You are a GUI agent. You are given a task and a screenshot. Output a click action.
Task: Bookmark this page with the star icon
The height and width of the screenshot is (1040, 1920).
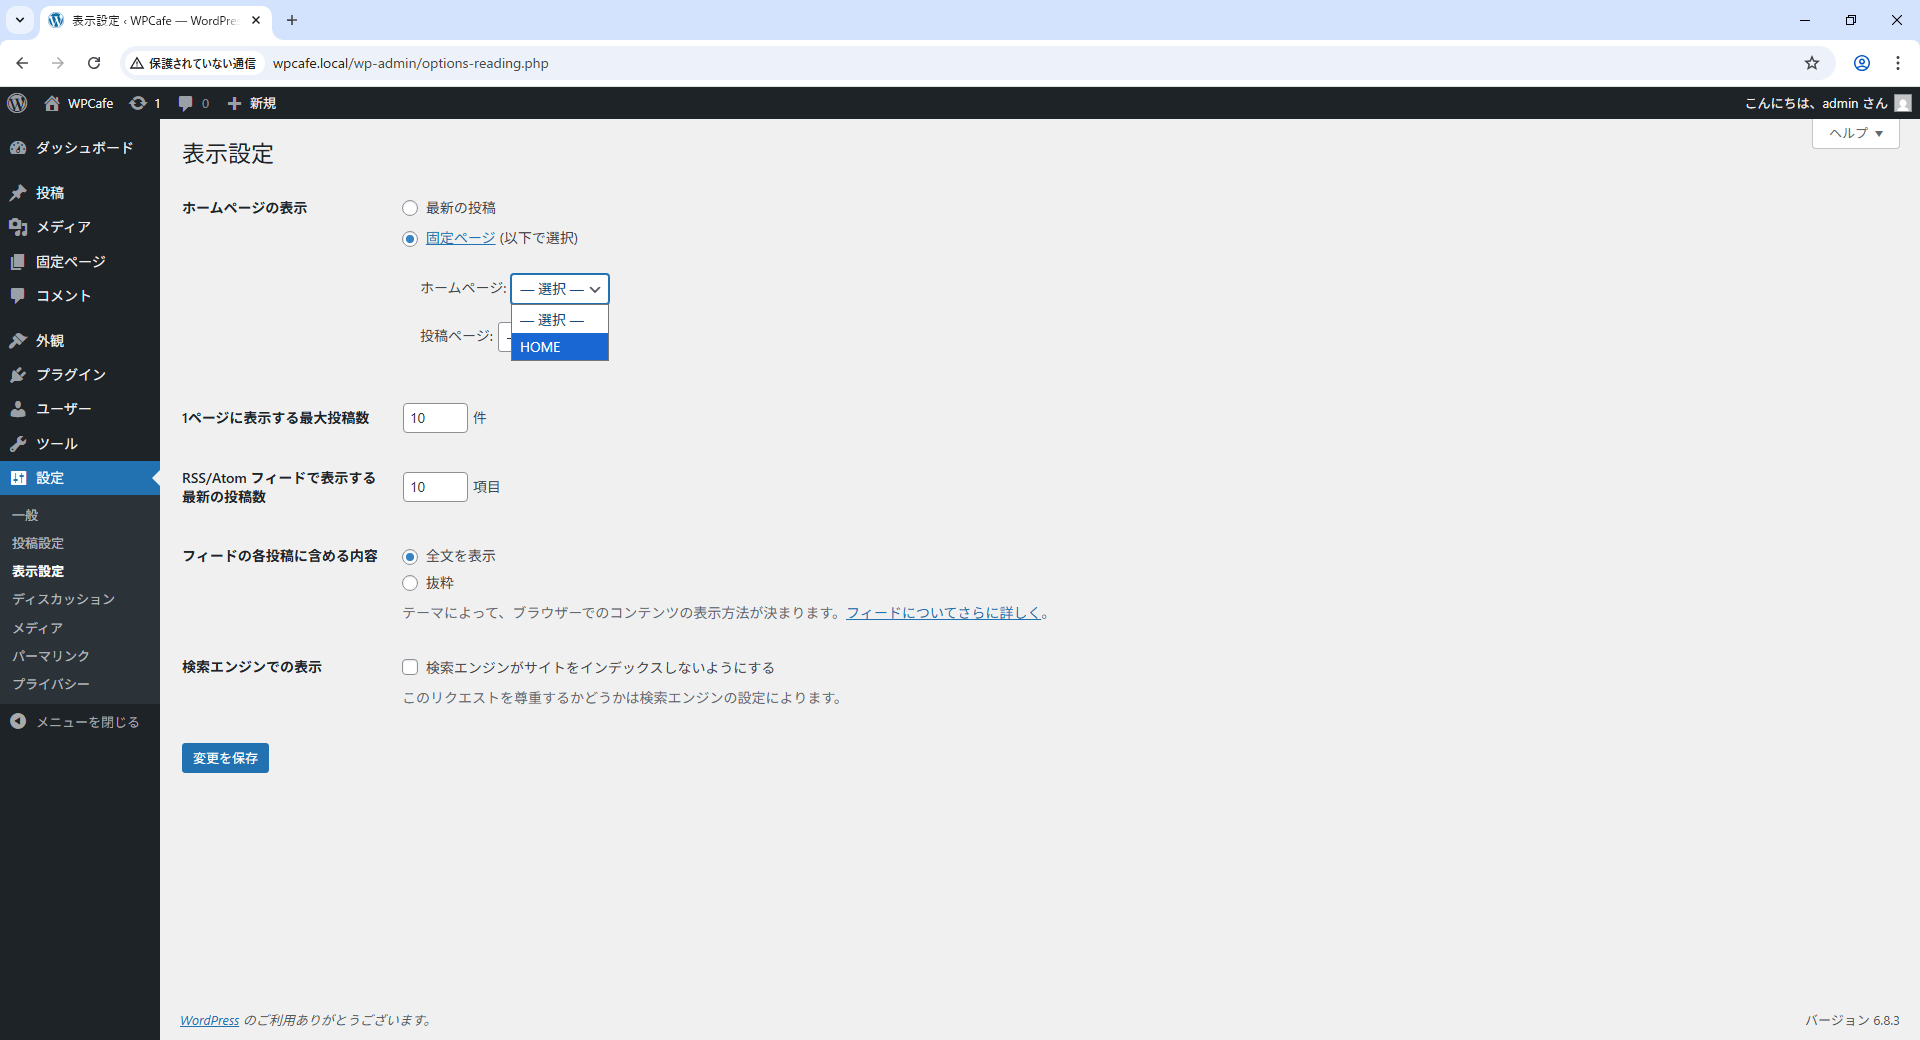pyautogui.click(x=1811, y=63)
